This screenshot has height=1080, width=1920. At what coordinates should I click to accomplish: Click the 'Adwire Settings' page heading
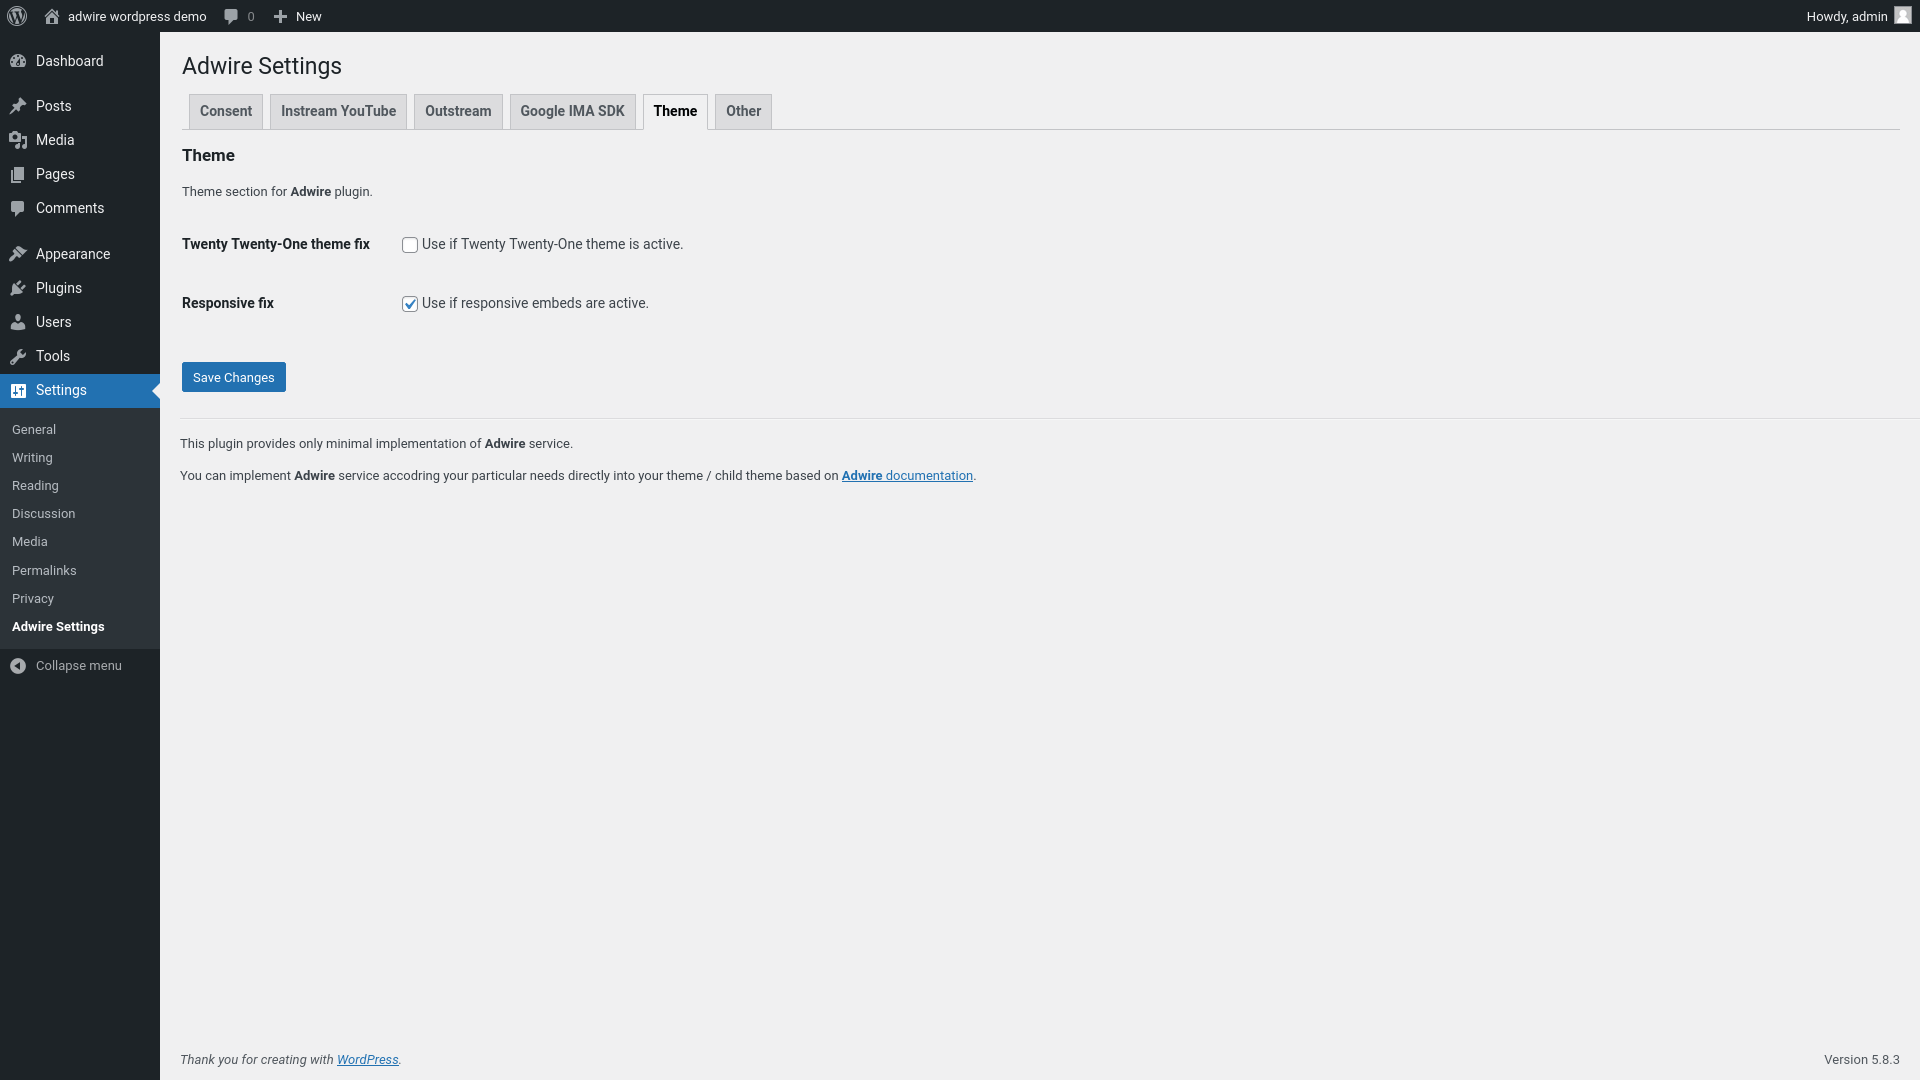(262, 66)
